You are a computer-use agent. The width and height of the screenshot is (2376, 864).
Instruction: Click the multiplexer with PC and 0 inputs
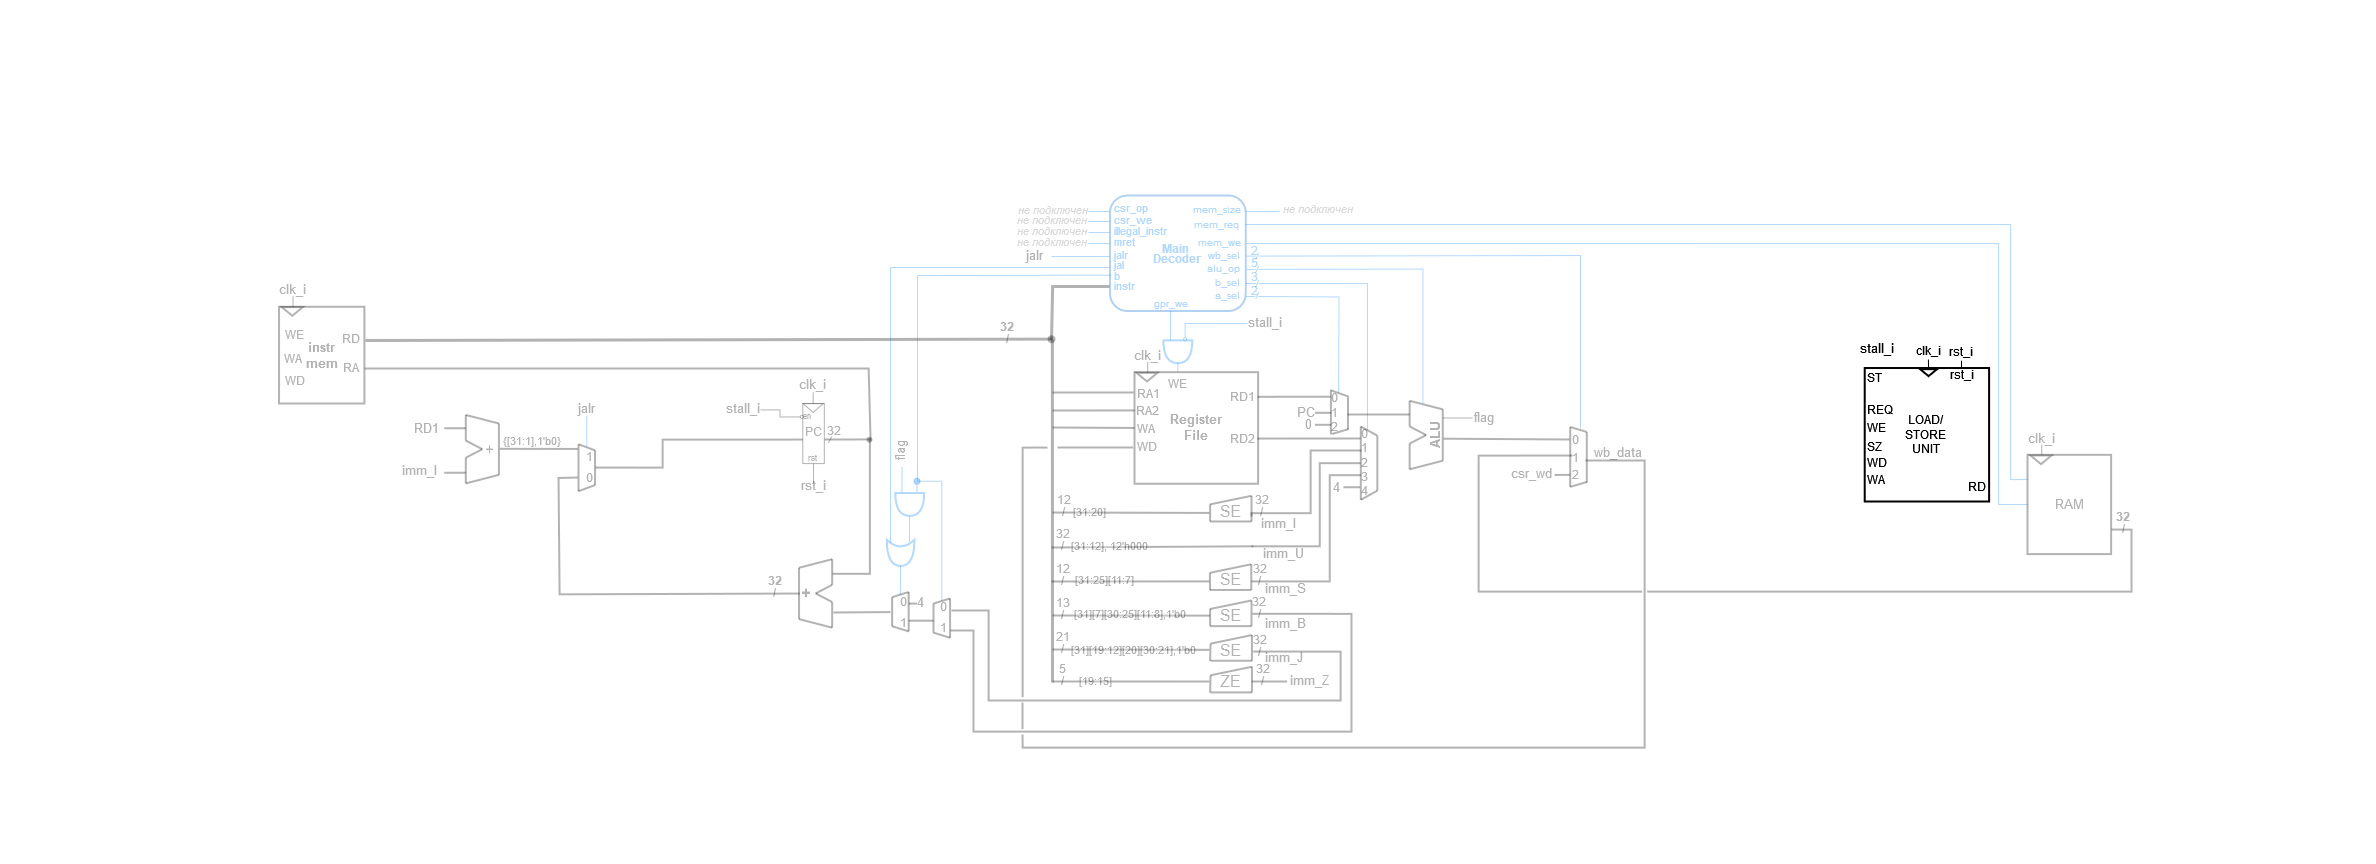pyautogui.click(x=1339, y=412)
